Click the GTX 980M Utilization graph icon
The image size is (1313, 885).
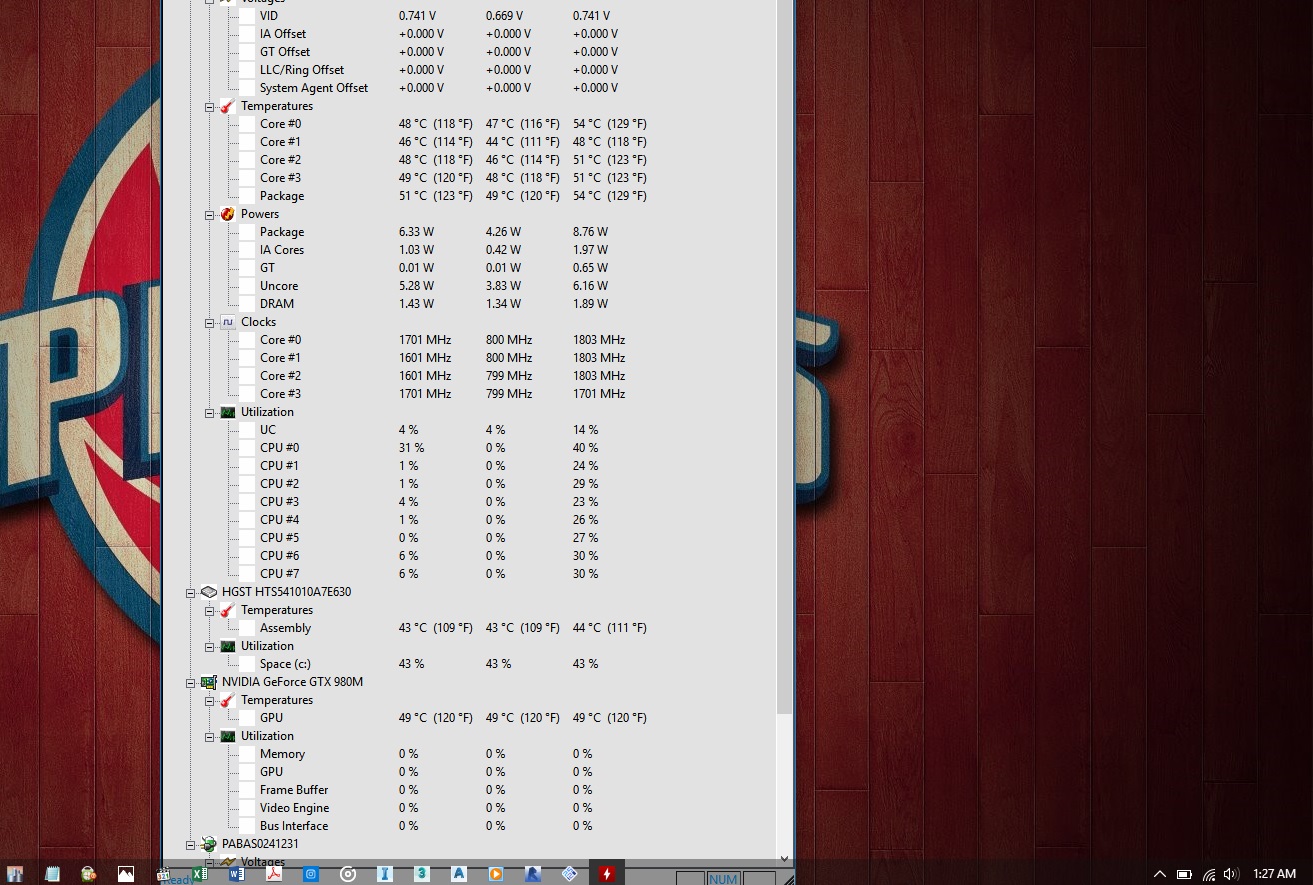(228, 736)
